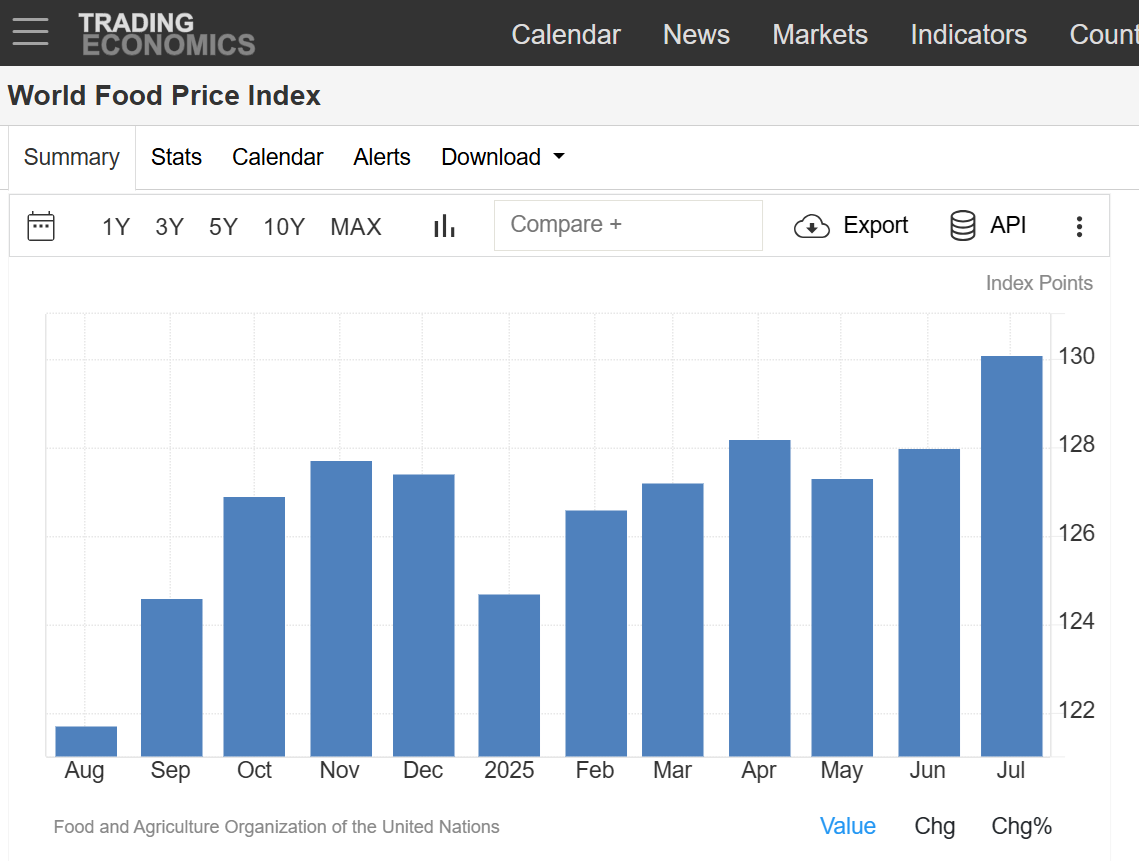Select the 10Y range option

(x=284, y=227)
